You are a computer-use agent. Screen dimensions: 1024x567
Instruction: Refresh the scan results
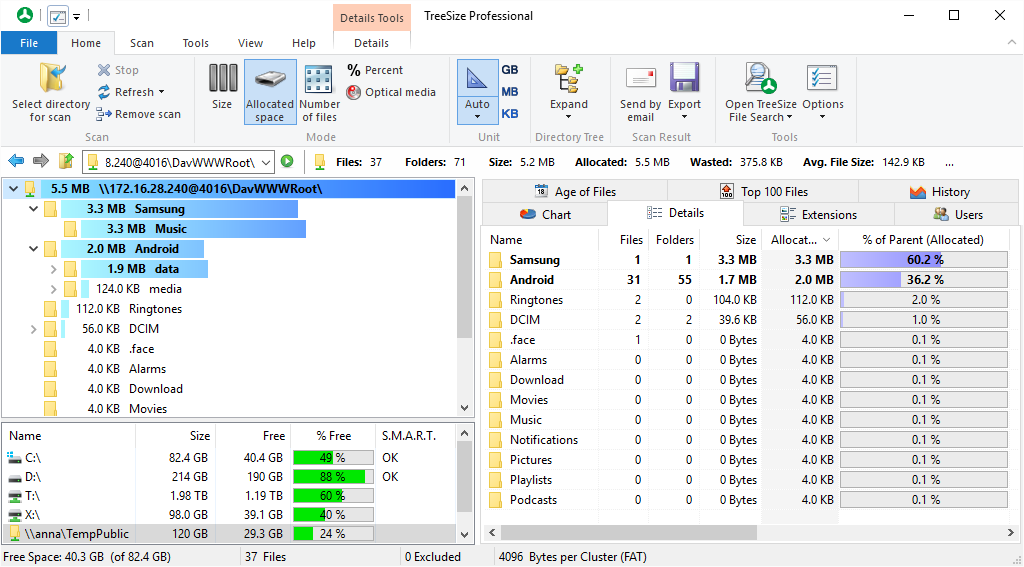point(126,92)
